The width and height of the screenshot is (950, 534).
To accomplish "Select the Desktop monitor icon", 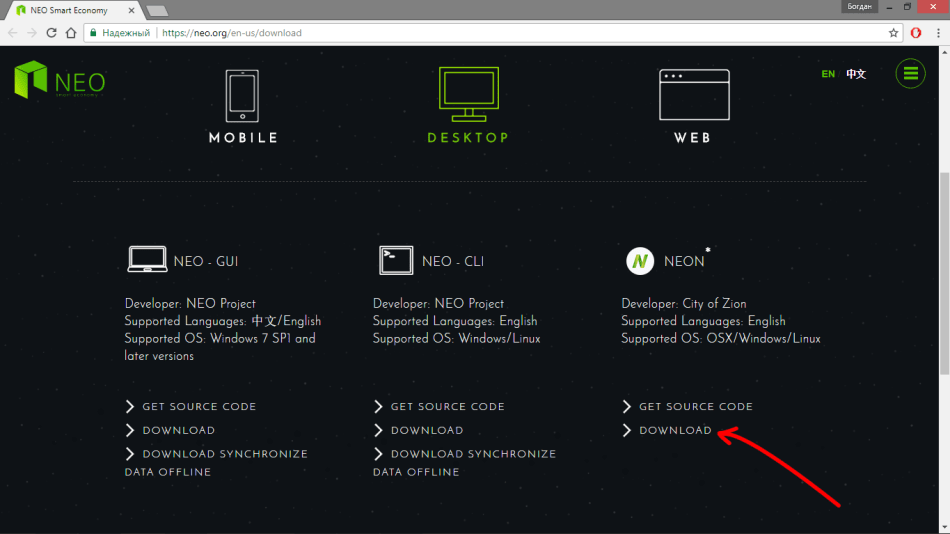I will 468,94.
